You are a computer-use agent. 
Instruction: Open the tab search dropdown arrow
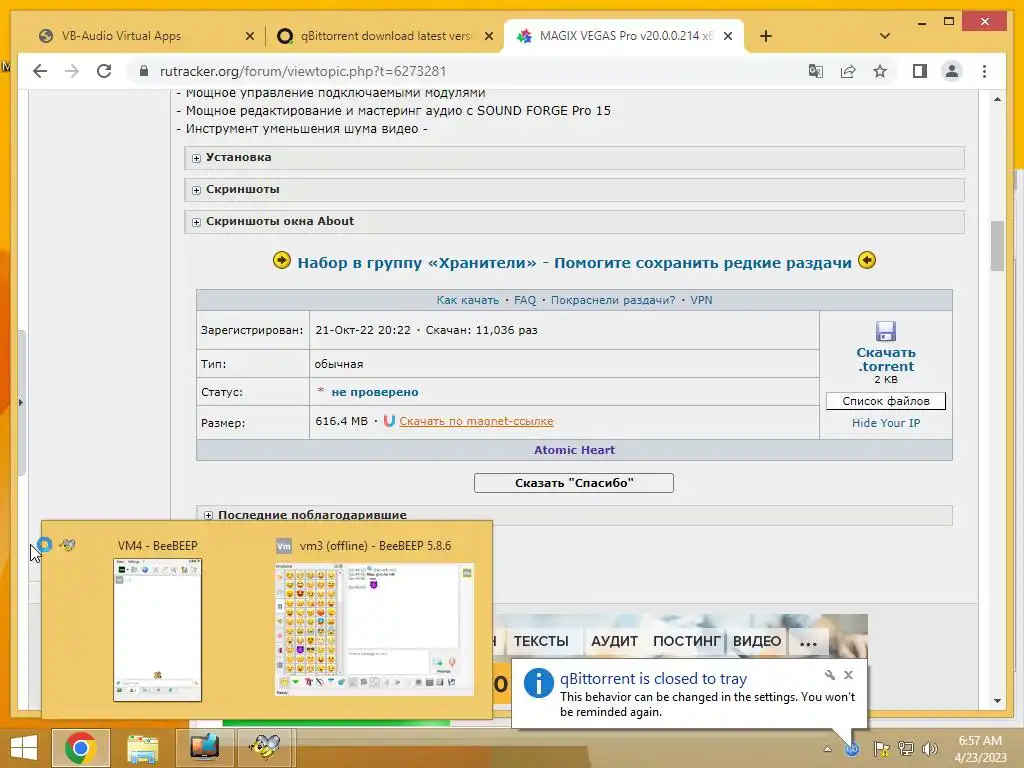(885, 36)
